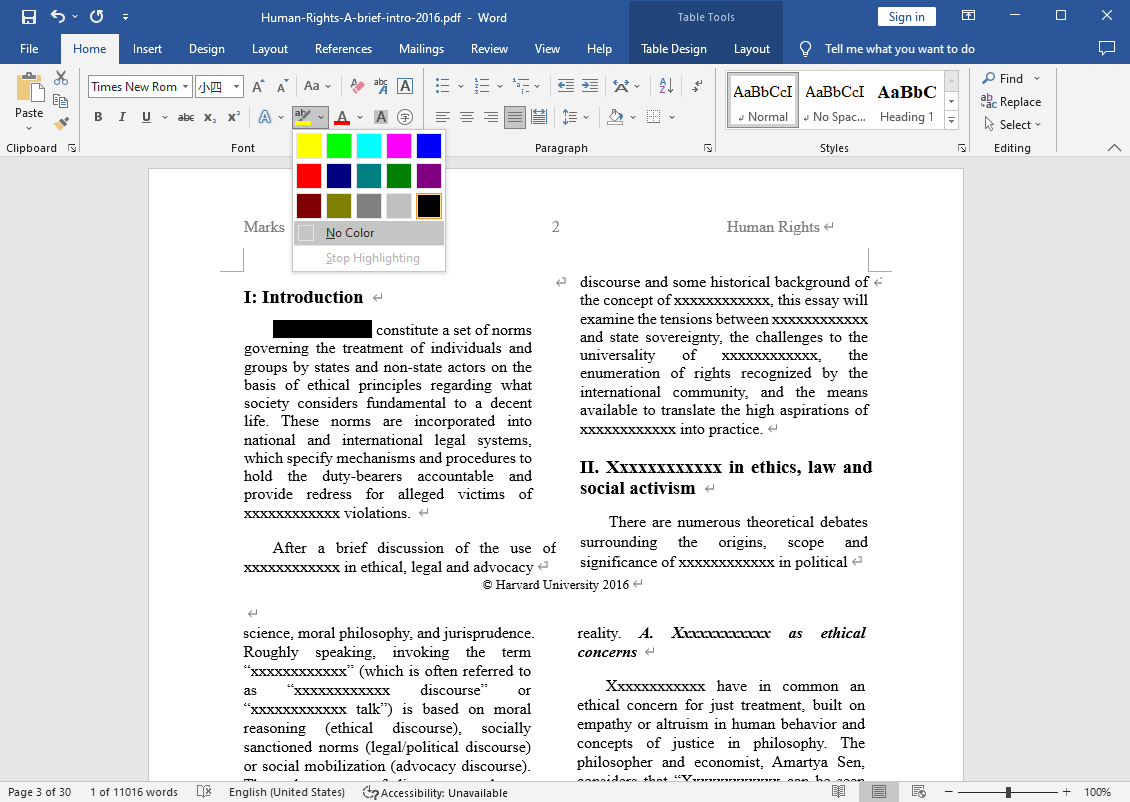Viewport: 1130px width, 802px height.
Task: Select Print Layout view in status bar
Action: click(x=878, y=791)
